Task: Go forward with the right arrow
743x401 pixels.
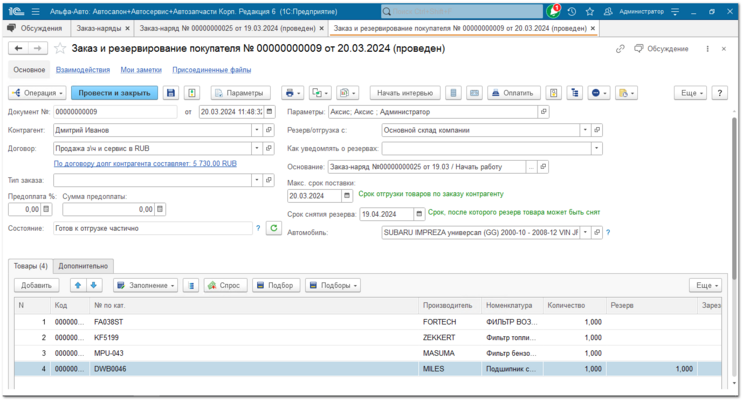Action: tap(37, 48)
